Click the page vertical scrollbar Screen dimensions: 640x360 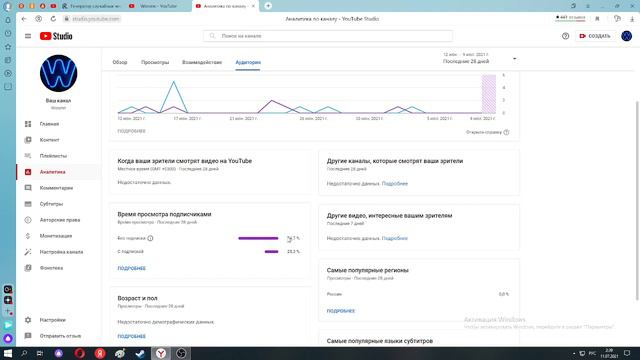tap(637, 200)
